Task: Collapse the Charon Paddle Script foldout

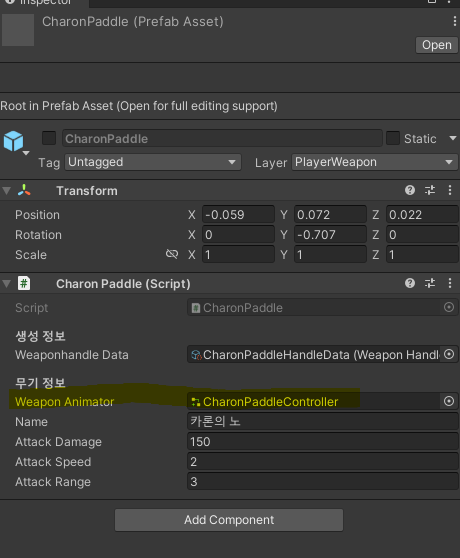Action: [x=6, y=284]
